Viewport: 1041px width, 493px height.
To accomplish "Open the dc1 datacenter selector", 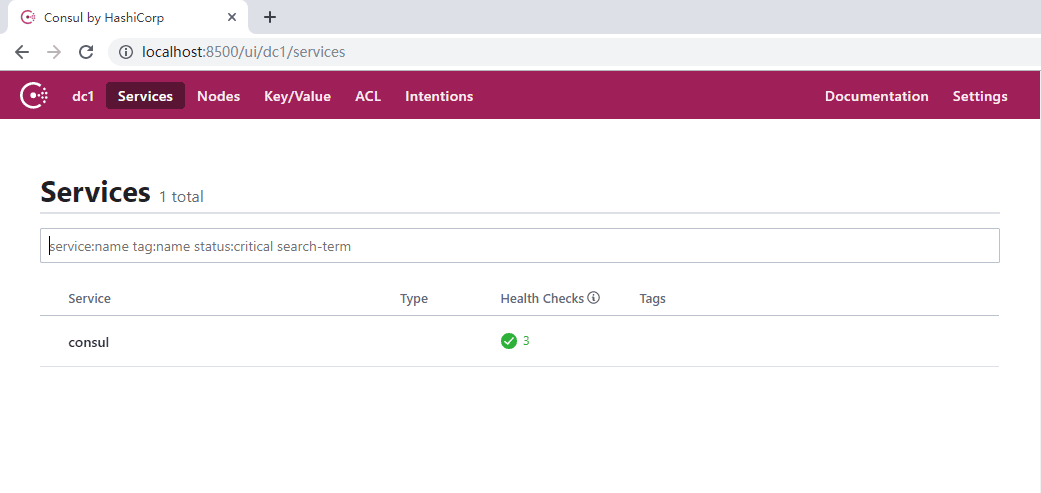I will [83, 96].
